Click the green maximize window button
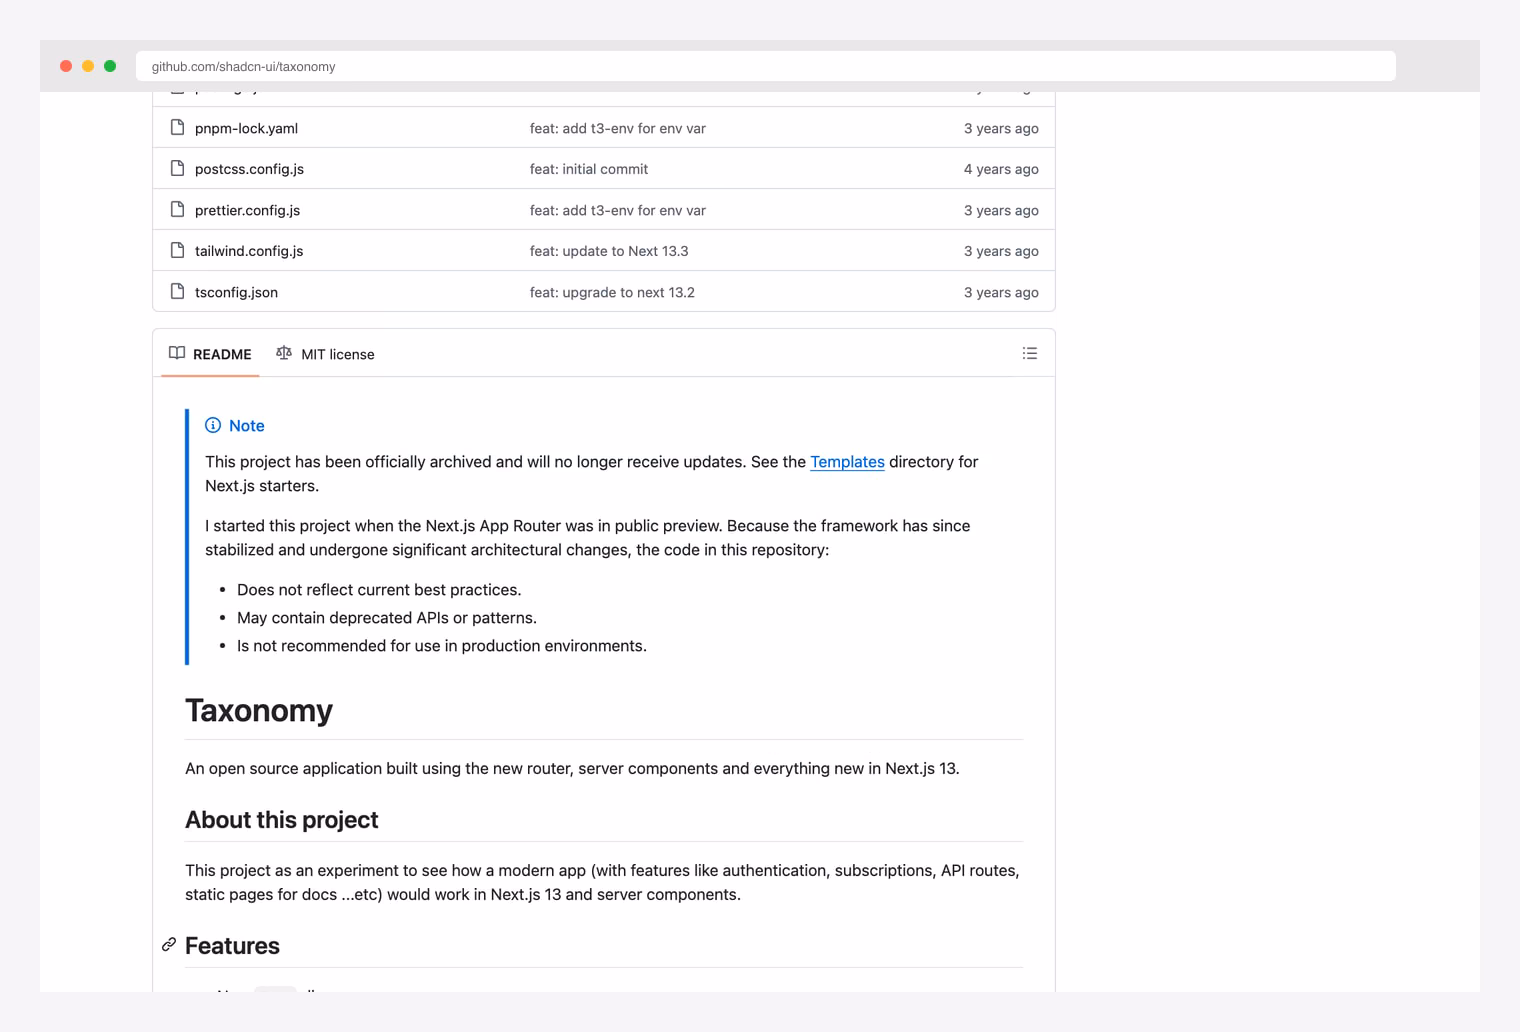The height and width of the screenshot is (1032, 1520). tap(110, 66)
